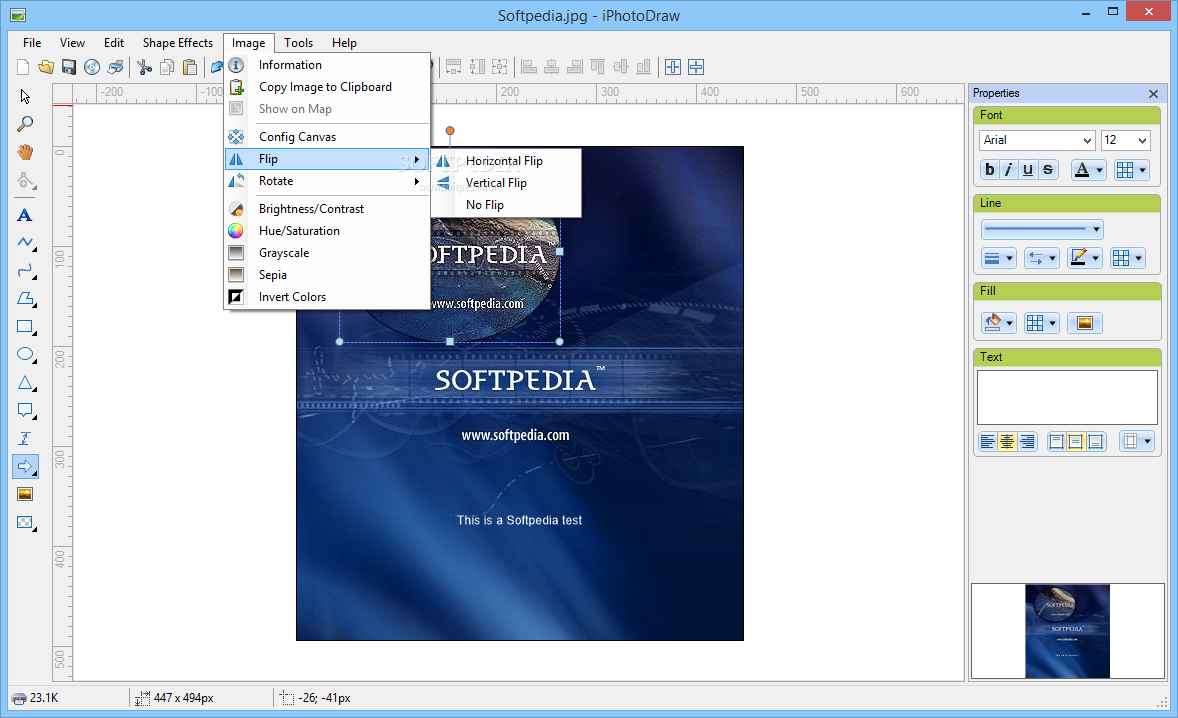Screen dimensions: 1178x718
Task: Click the image preview thumbnail
Action: click(1067, 631)
